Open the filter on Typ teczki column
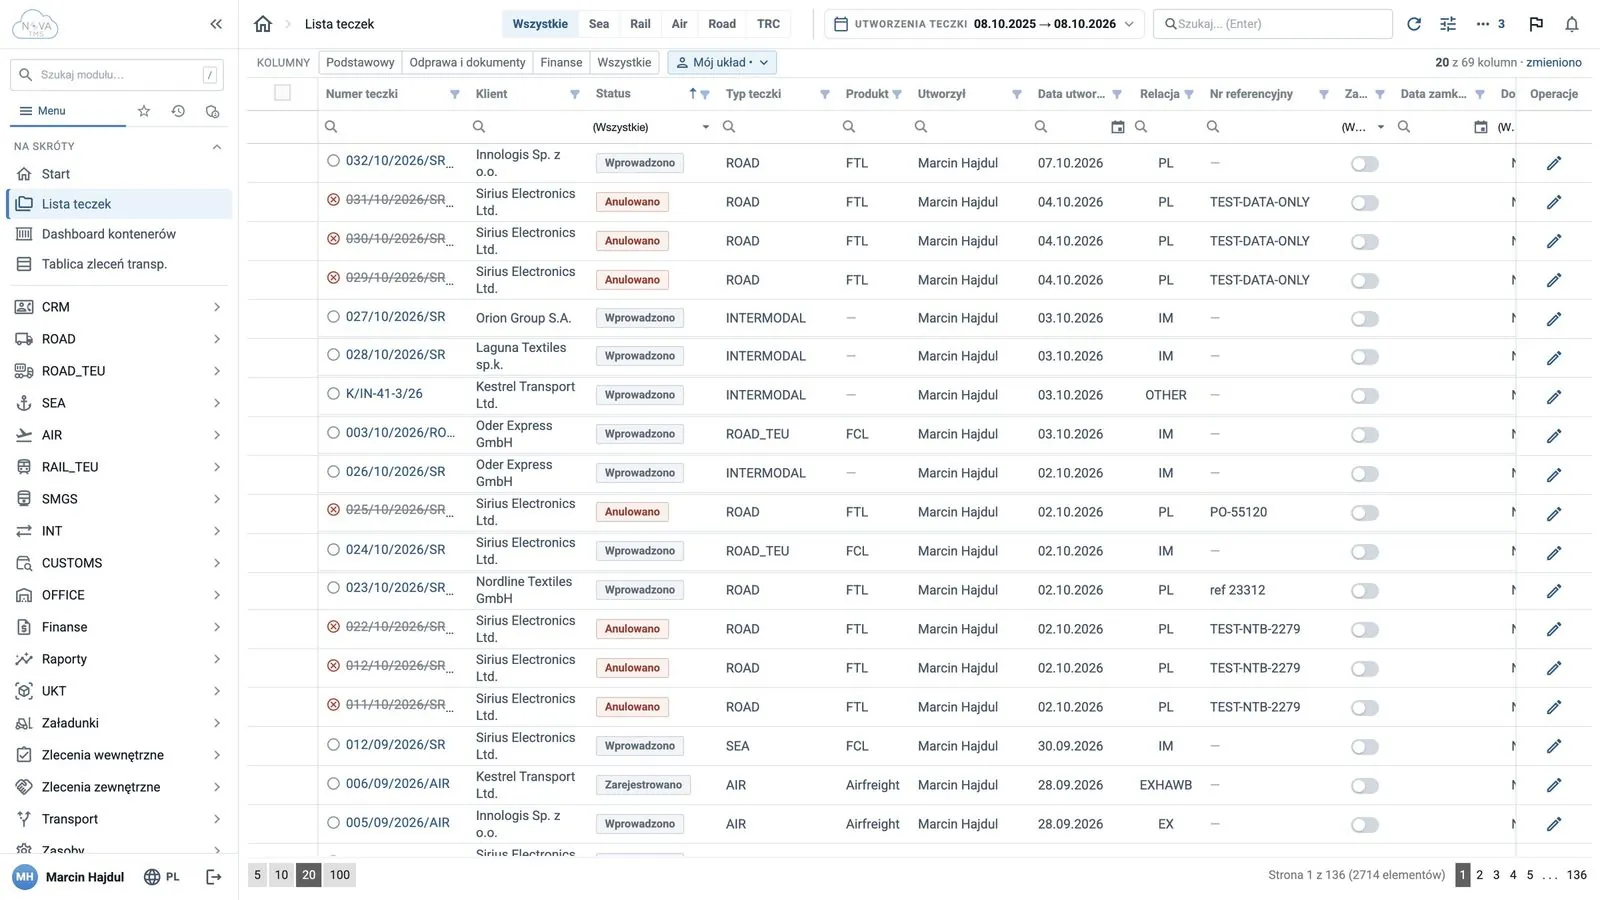 click(825, 94)
